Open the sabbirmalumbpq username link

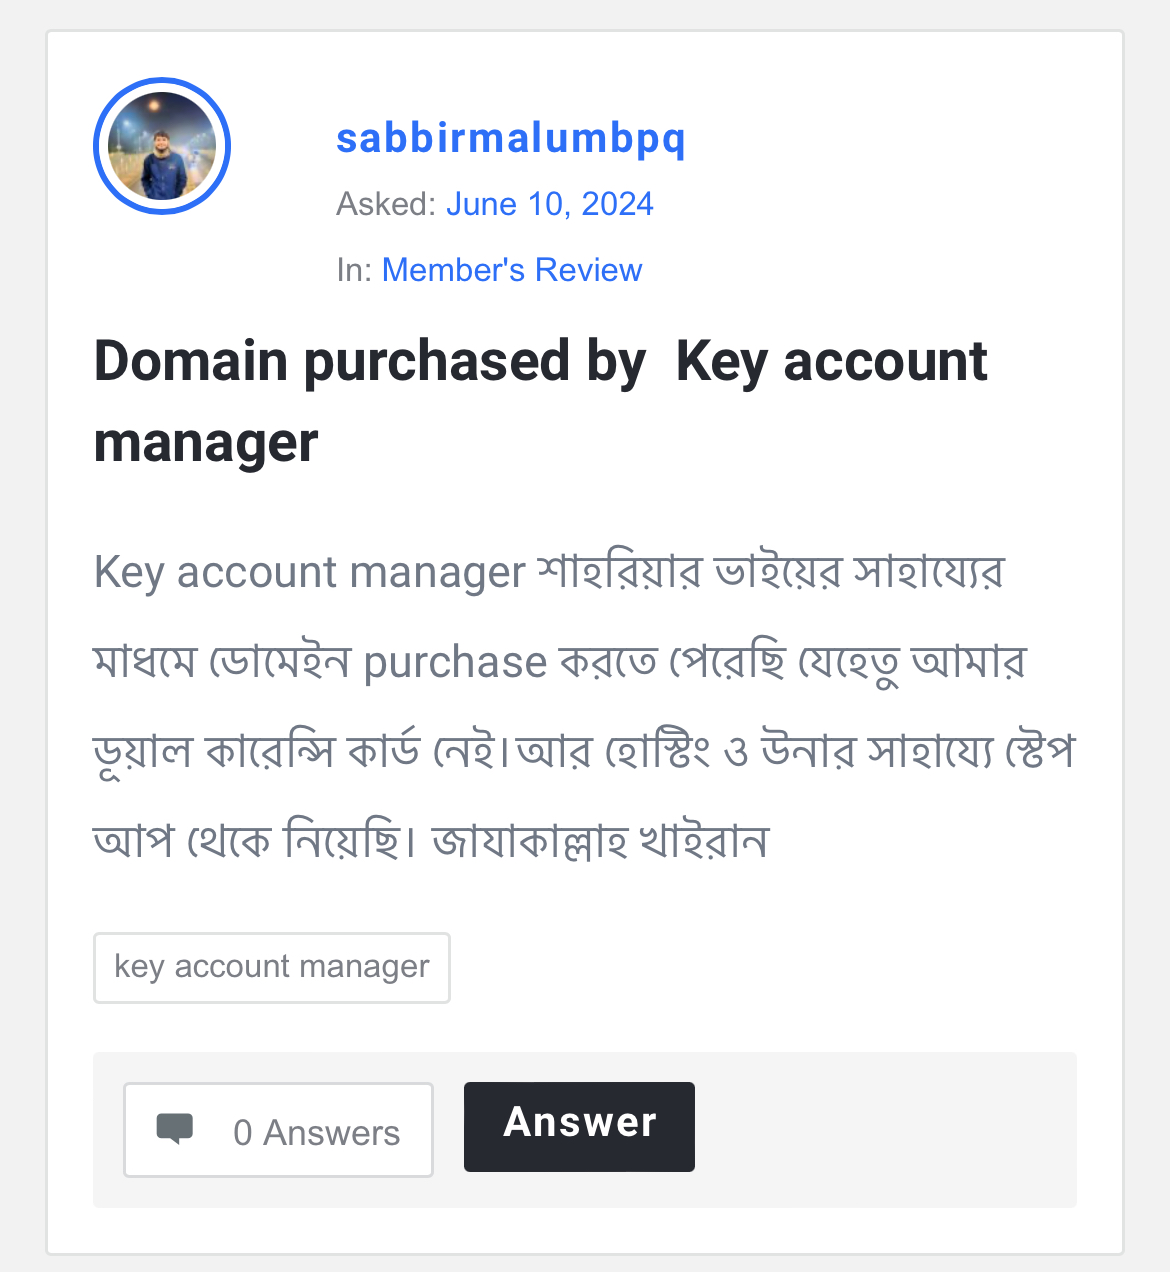click(511, 138)
